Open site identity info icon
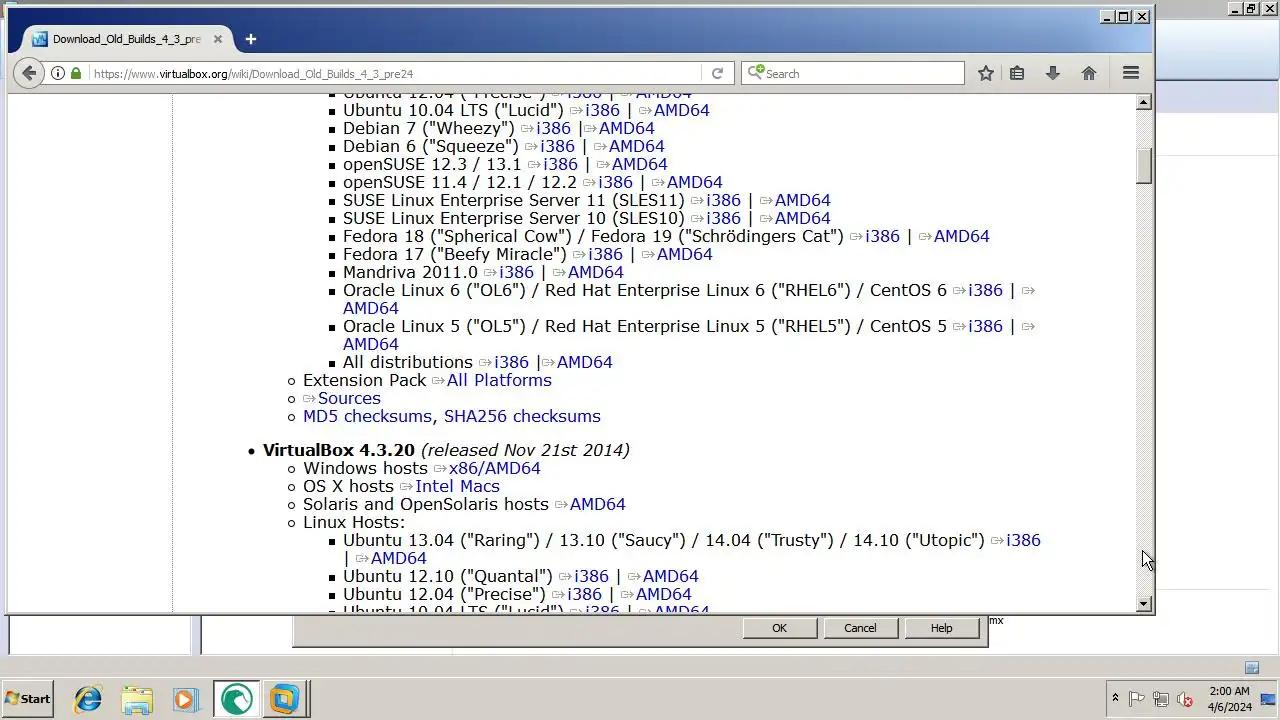This screenshot has height=720, width=1280. 58,73
